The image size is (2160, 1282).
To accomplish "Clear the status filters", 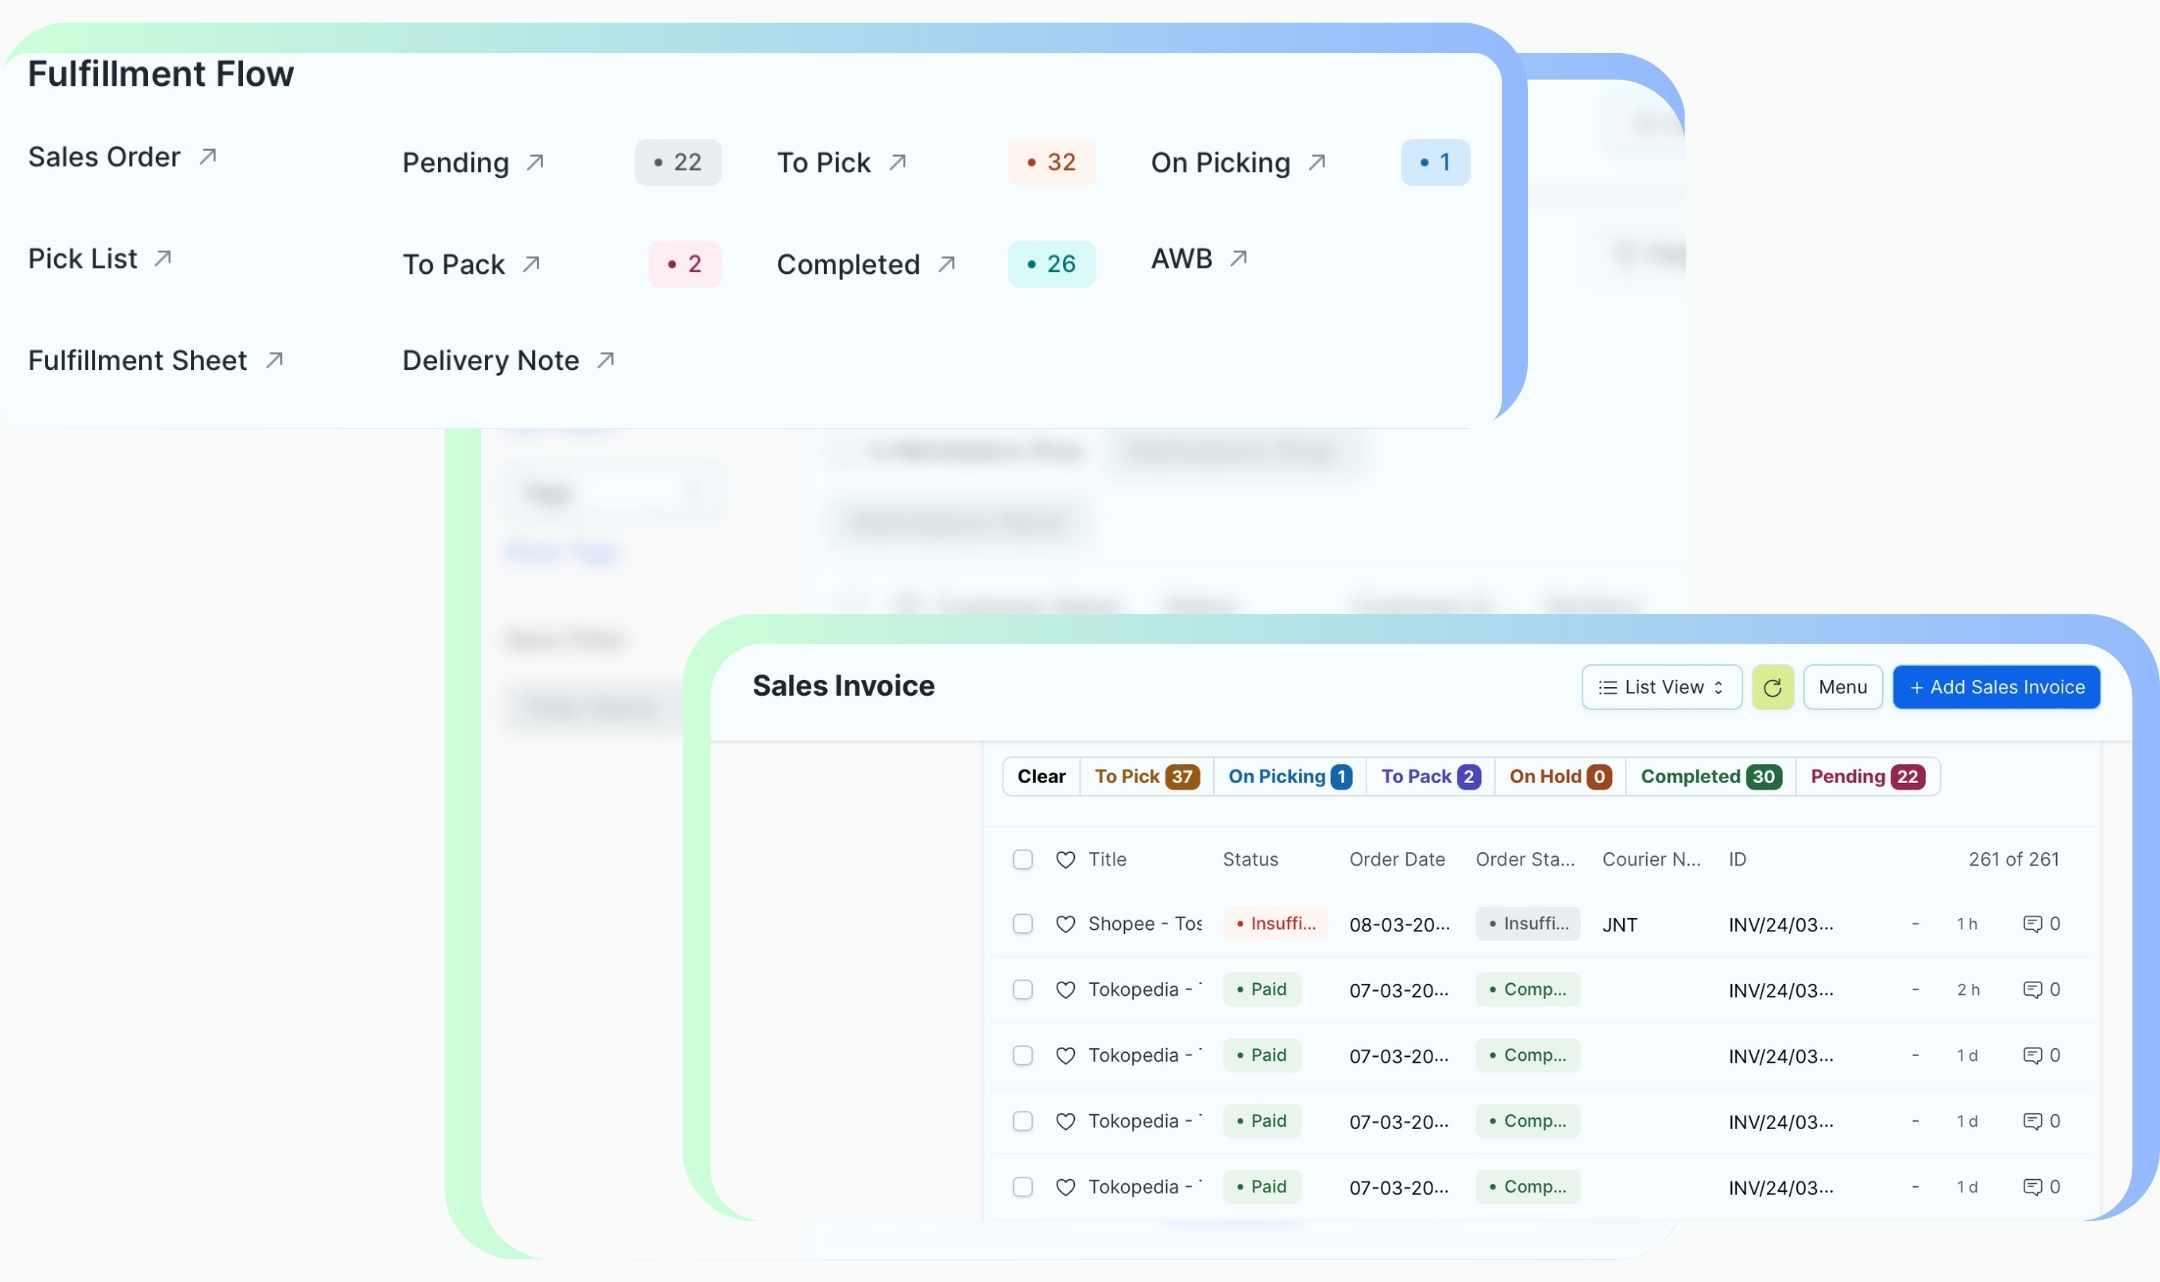I will coord(1041,777).
